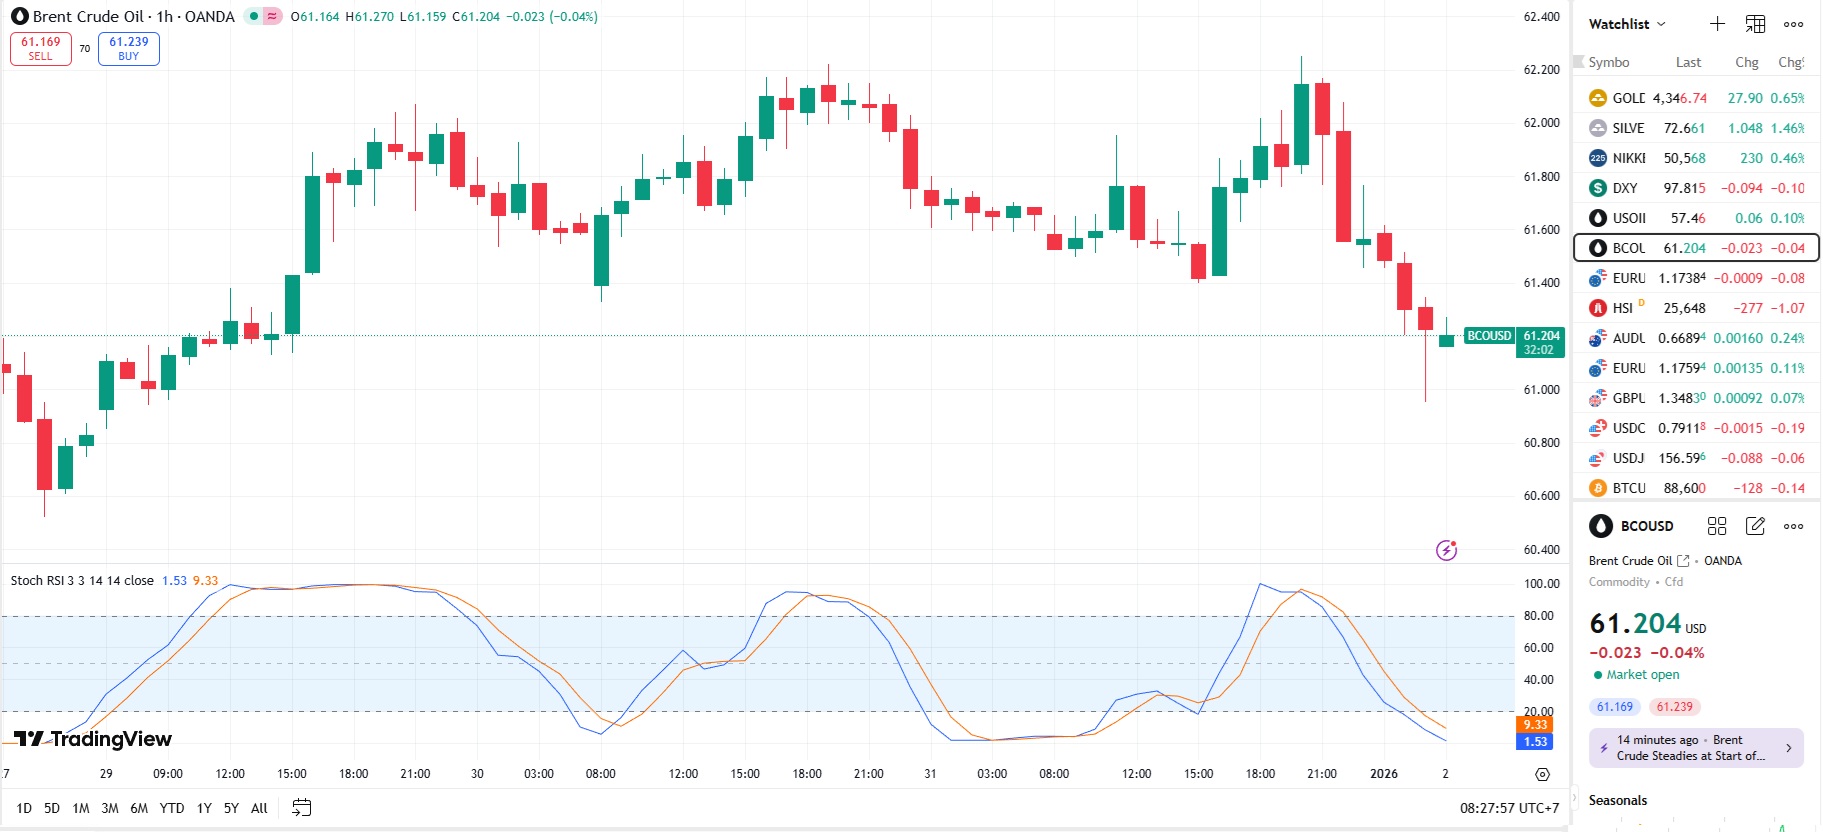This screenshot has height=832, width=1823.
Task: Click the chart settings gear icon
Action: [1542, 774]
